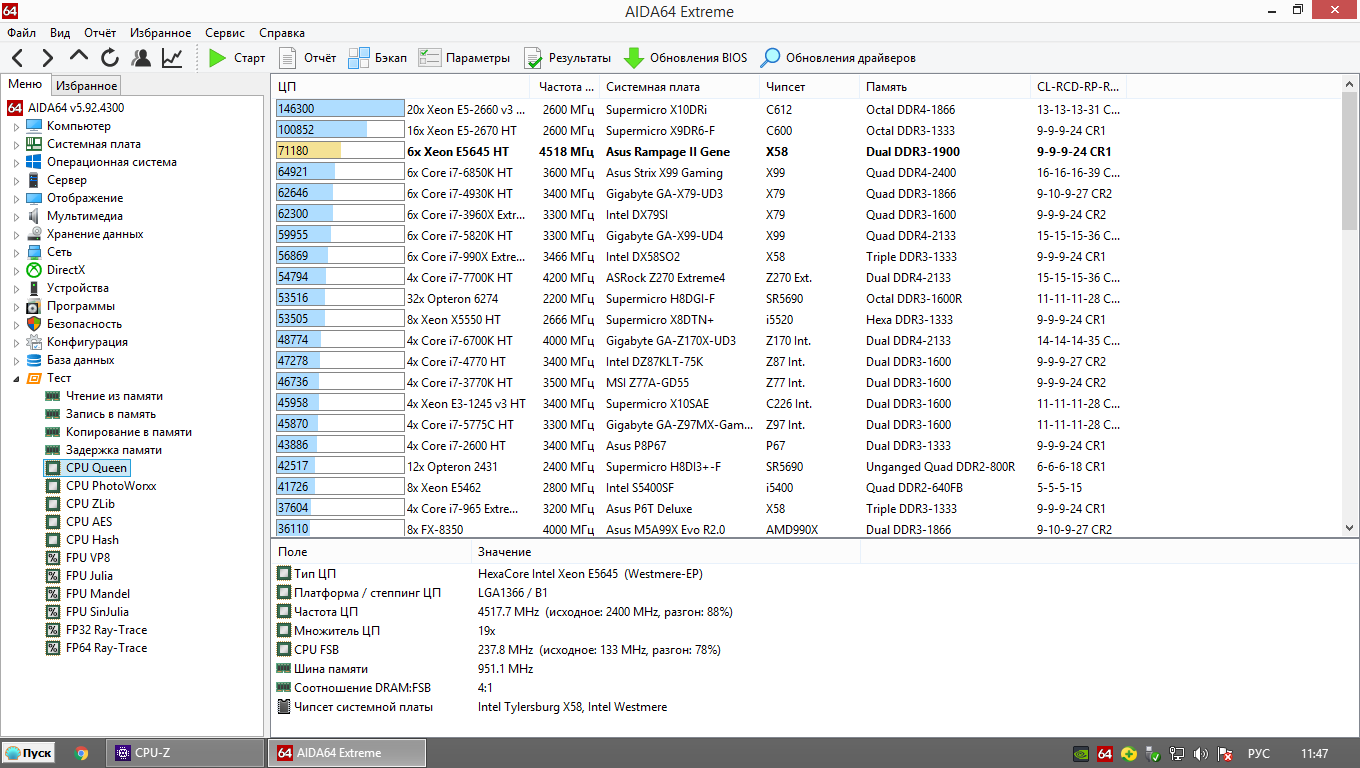Screen dimensions: 1360x768
Task: Click the memory chip icon beside Чтение из памяти
Action: 53,396
